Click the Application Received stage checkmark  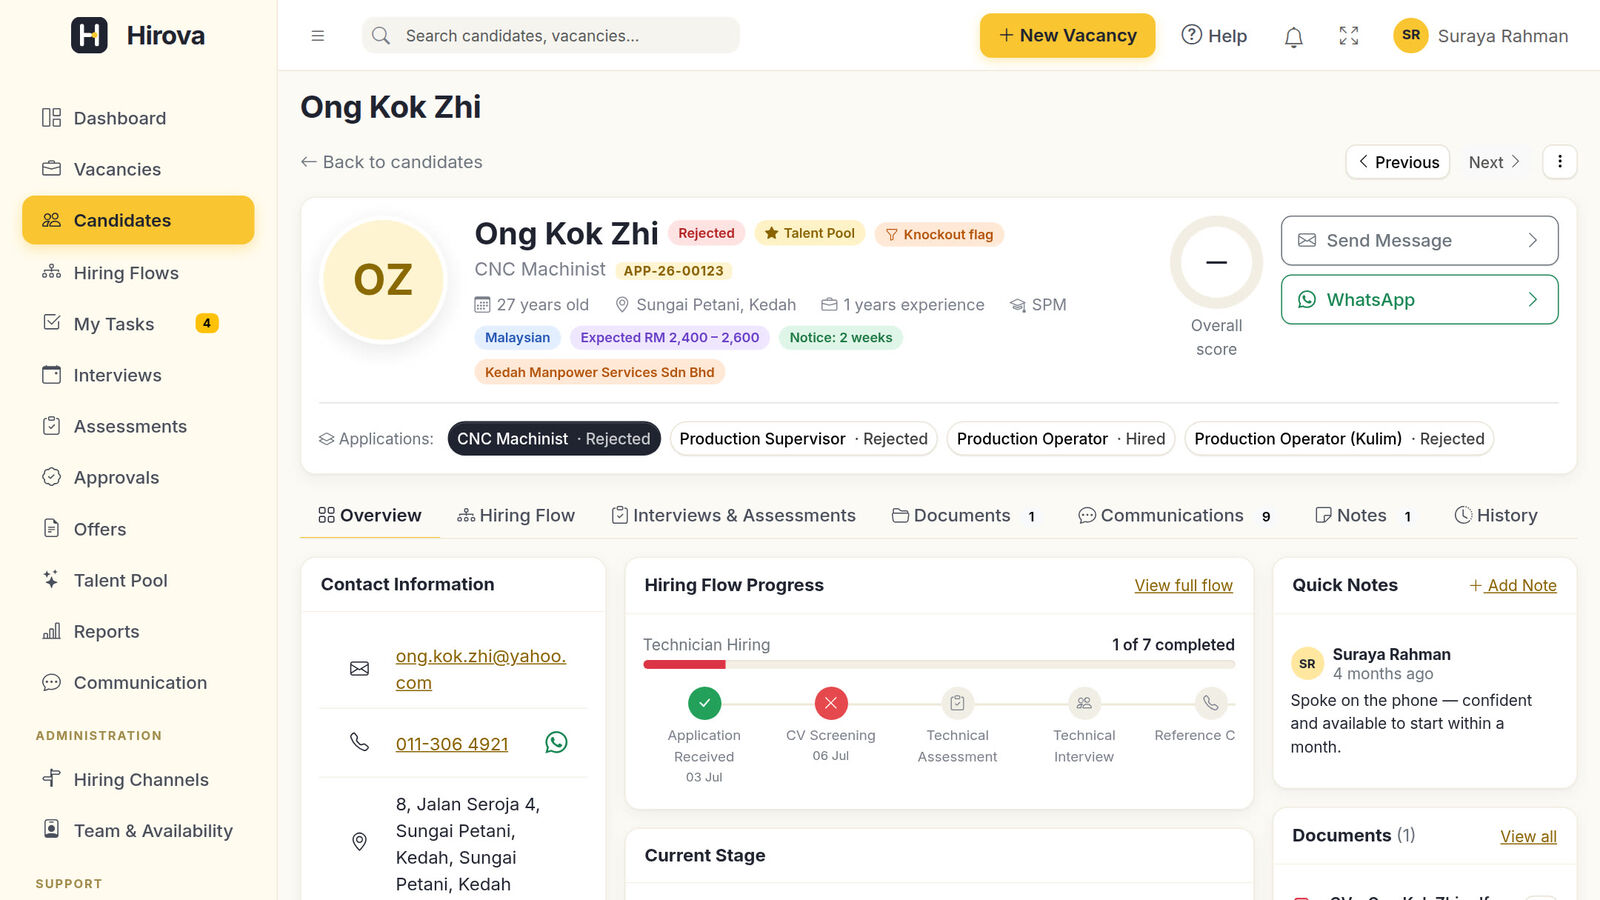pyautogui.click(x=704, y=703)
